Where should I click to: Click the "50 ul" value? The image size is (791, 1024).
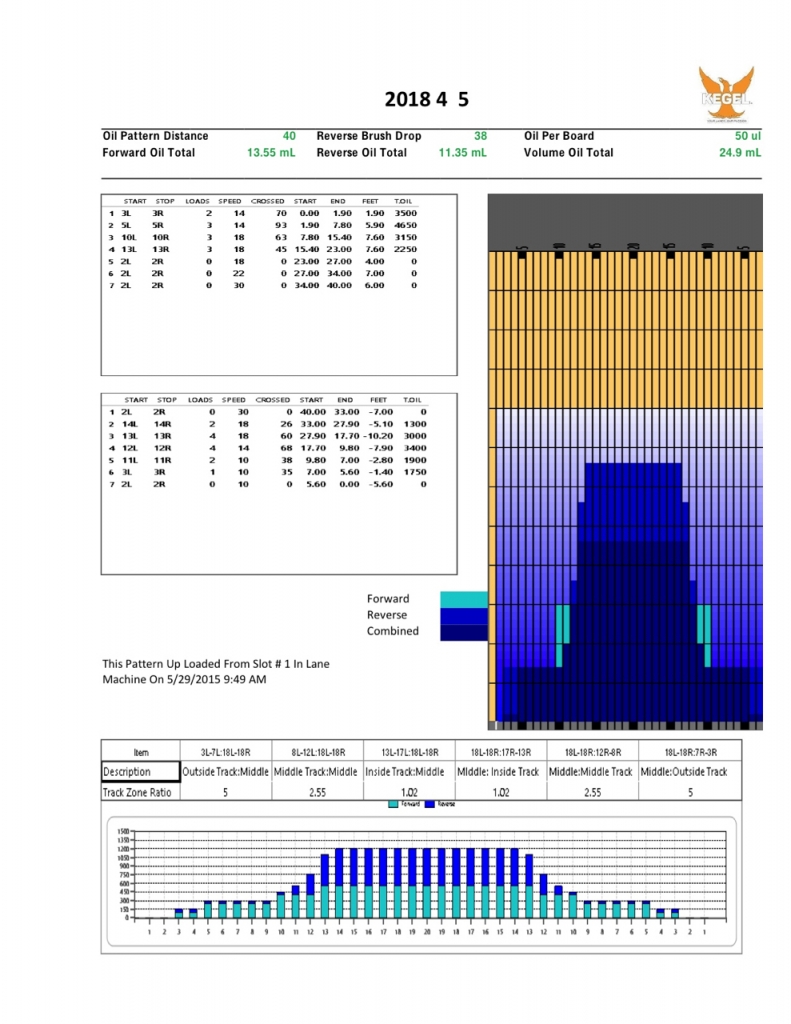click(748, 136)
